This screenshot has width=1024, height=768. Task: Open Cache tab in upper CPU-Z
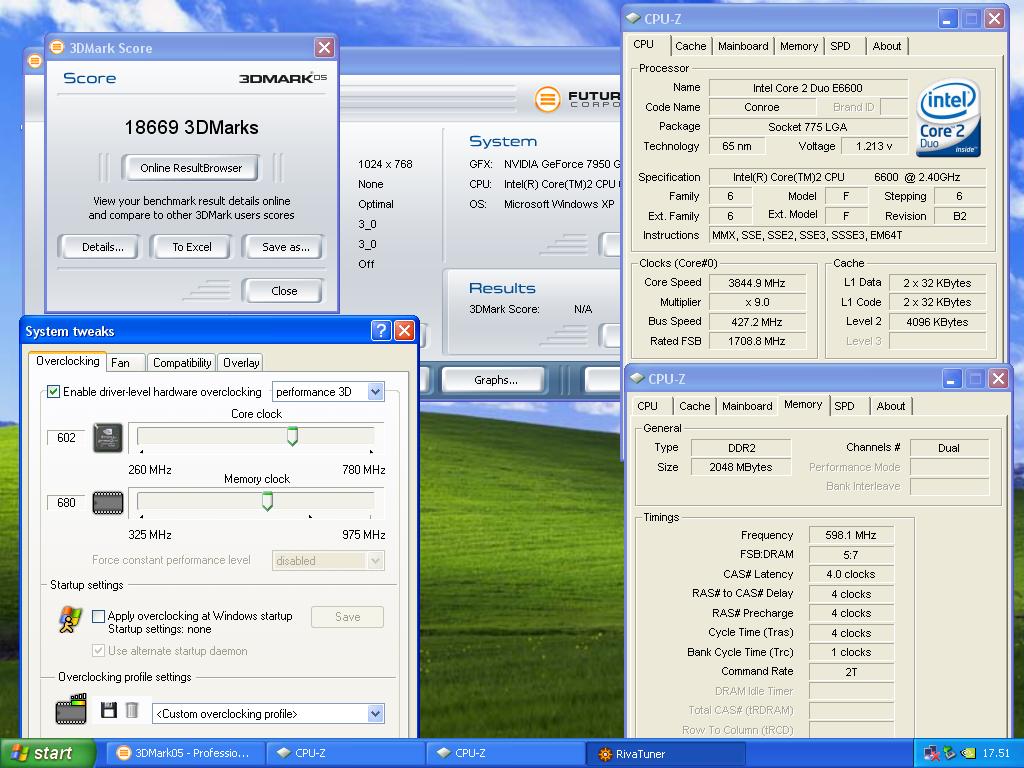690,46
